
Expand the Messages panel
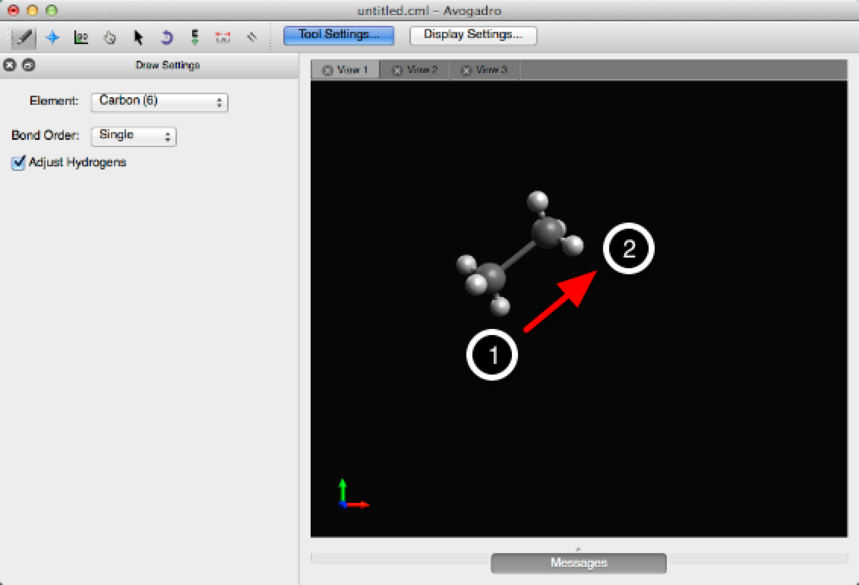coord(578,563)
